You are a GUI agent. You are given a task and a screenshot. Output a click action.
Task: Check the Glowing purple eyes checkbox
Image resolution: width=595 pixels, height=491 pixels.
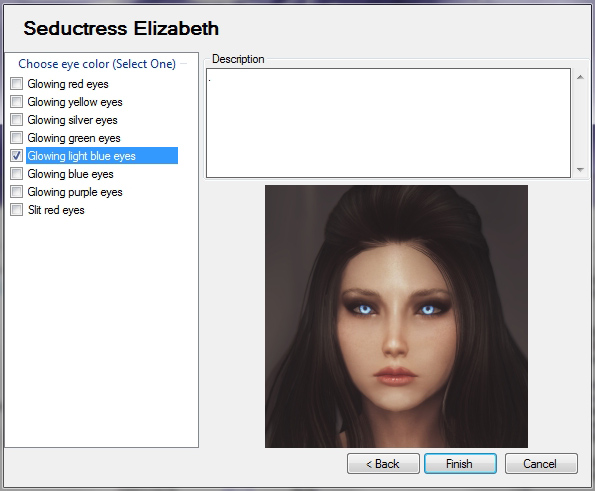(x=16, y=192)
